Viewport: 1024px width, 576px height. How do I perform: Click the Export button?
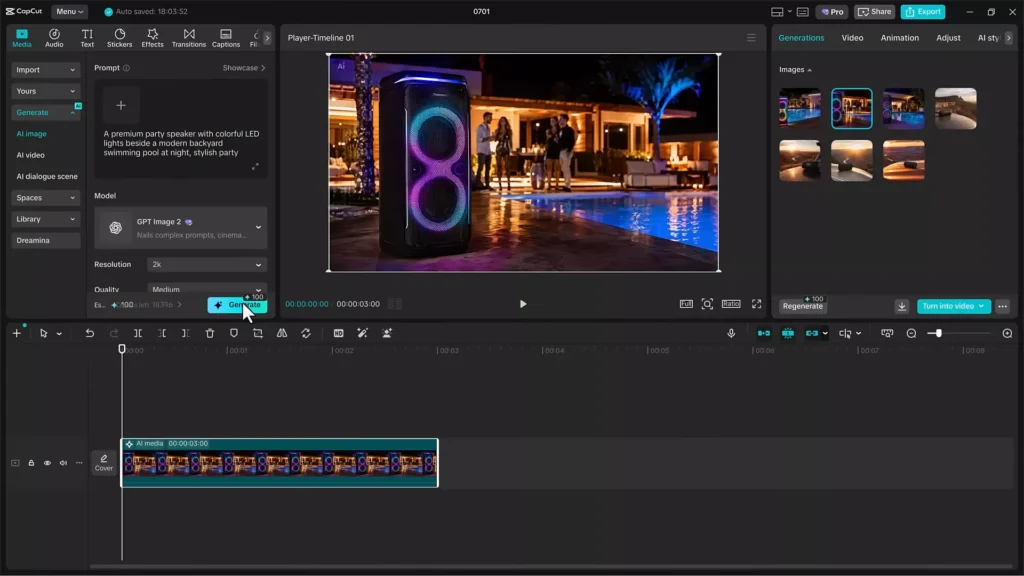pyautogui.click(x=923, y=12)
